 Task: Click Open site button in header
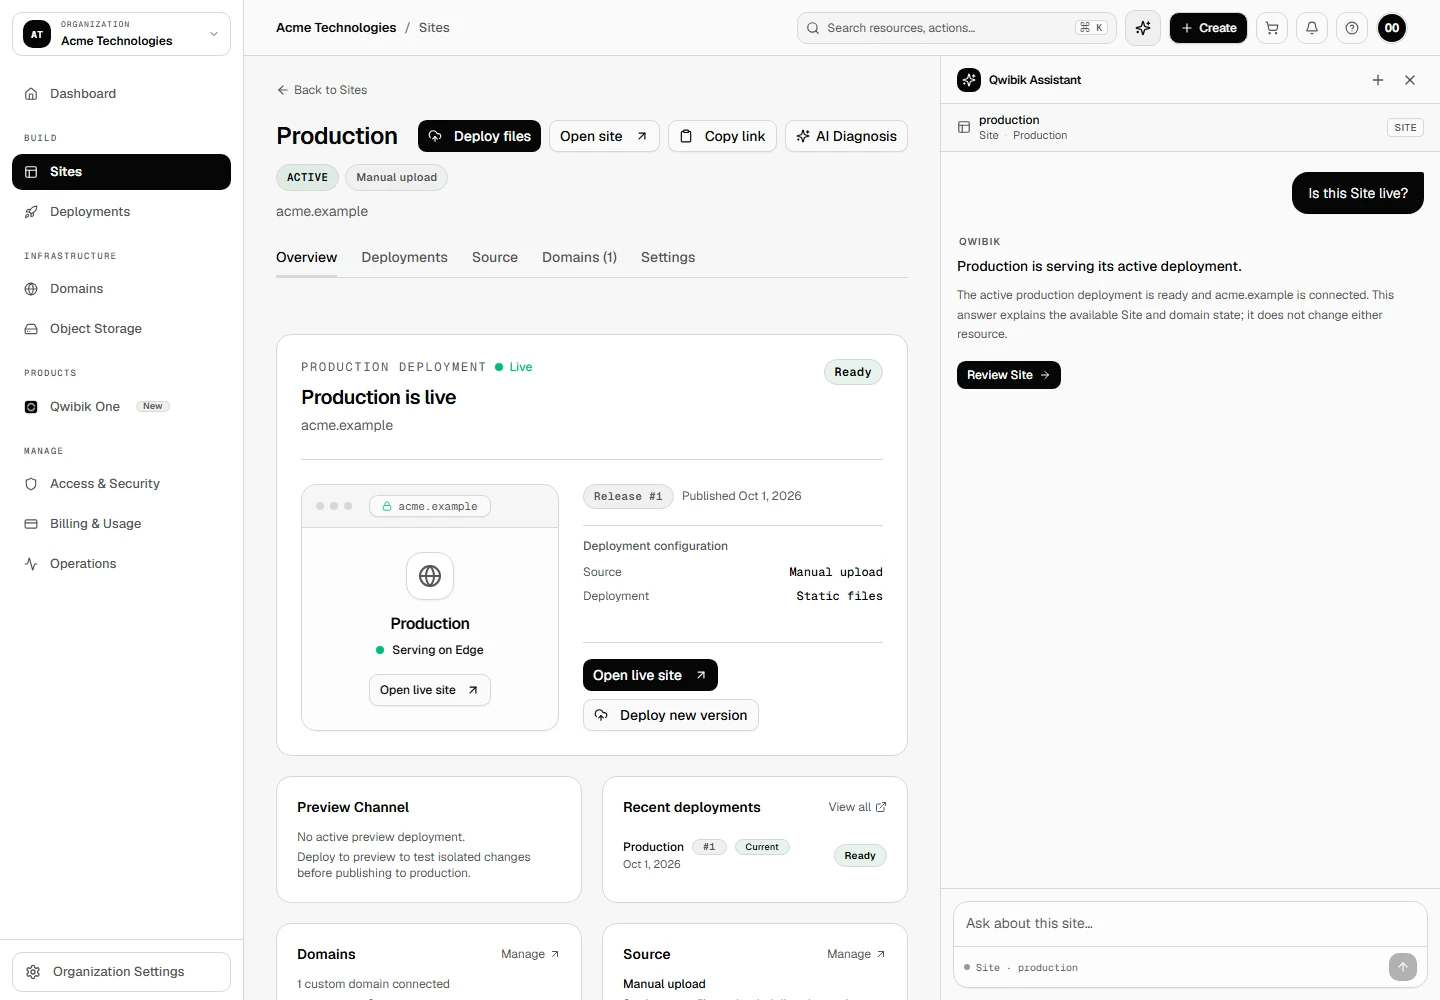click(604, 136)
